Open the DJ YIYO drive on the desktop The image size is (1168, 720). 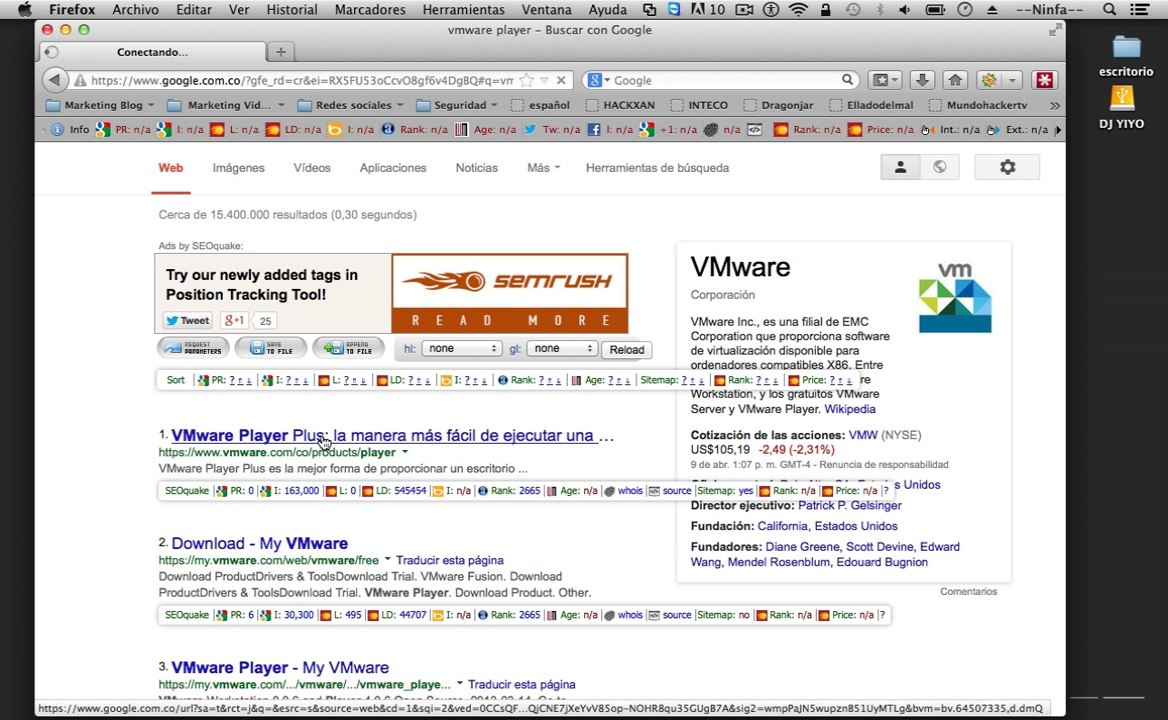(1122, 107)
